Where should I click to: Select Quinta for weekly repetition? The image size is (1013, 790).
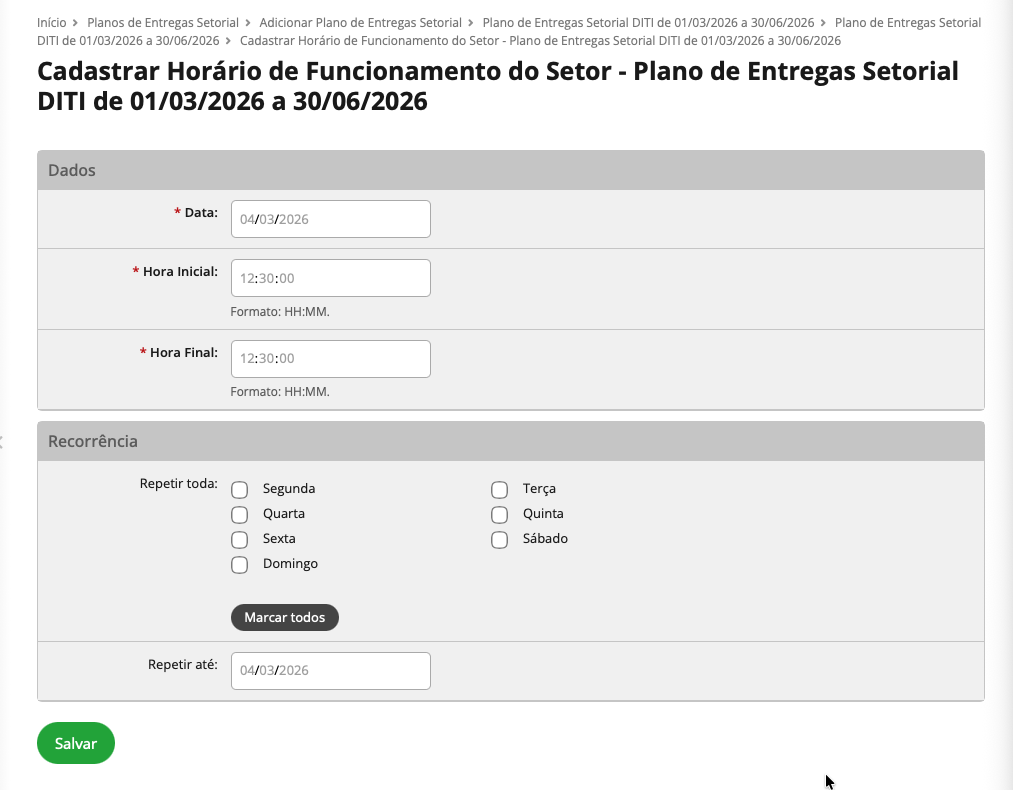[500, 515]
